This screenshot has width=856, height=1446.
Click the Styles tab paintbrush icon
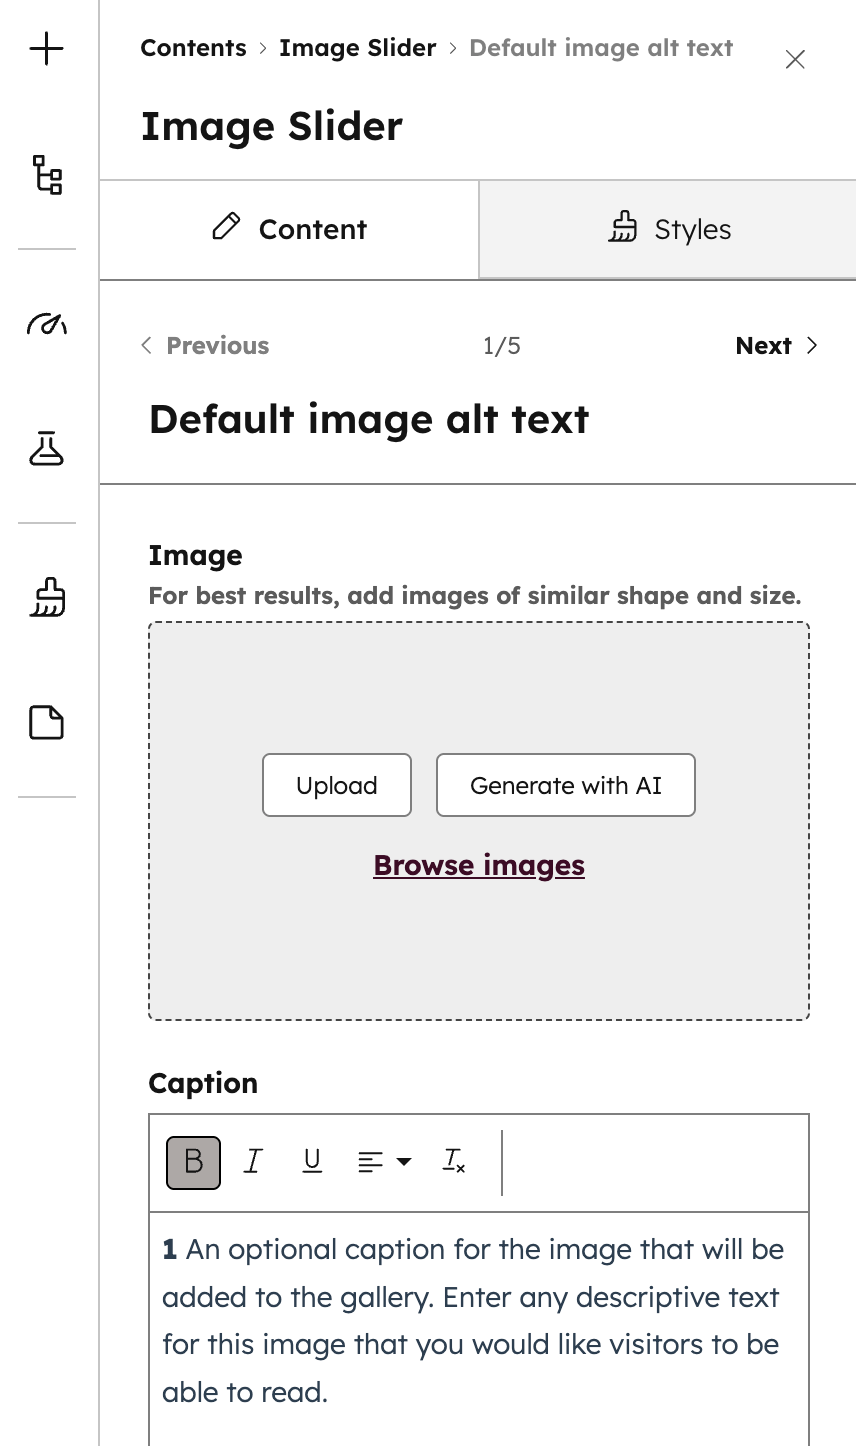click(x=623, y=228)
